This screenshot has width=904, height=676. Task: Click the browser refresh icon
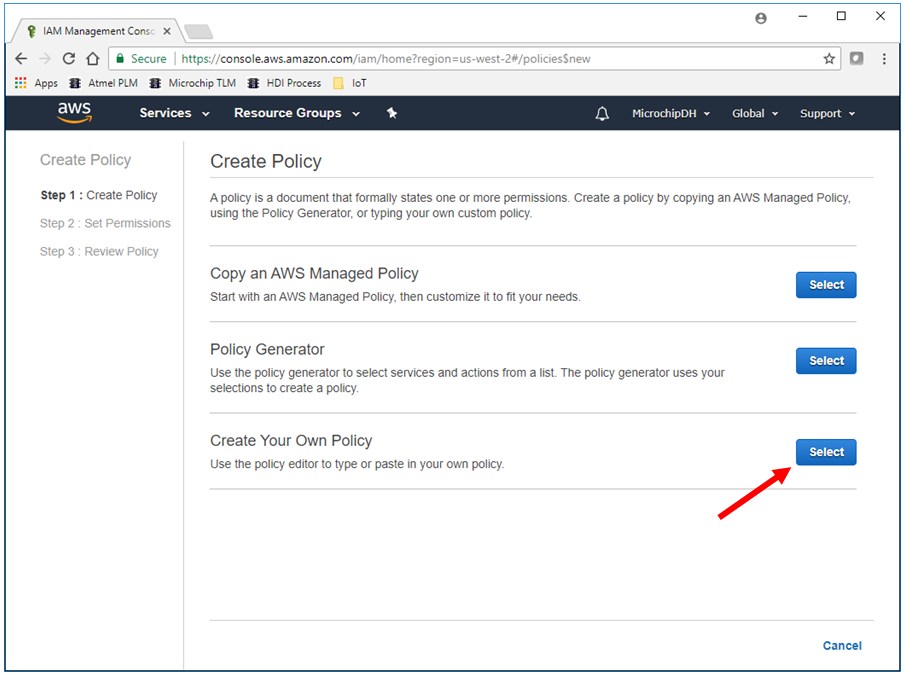click(x=67, y=59)
